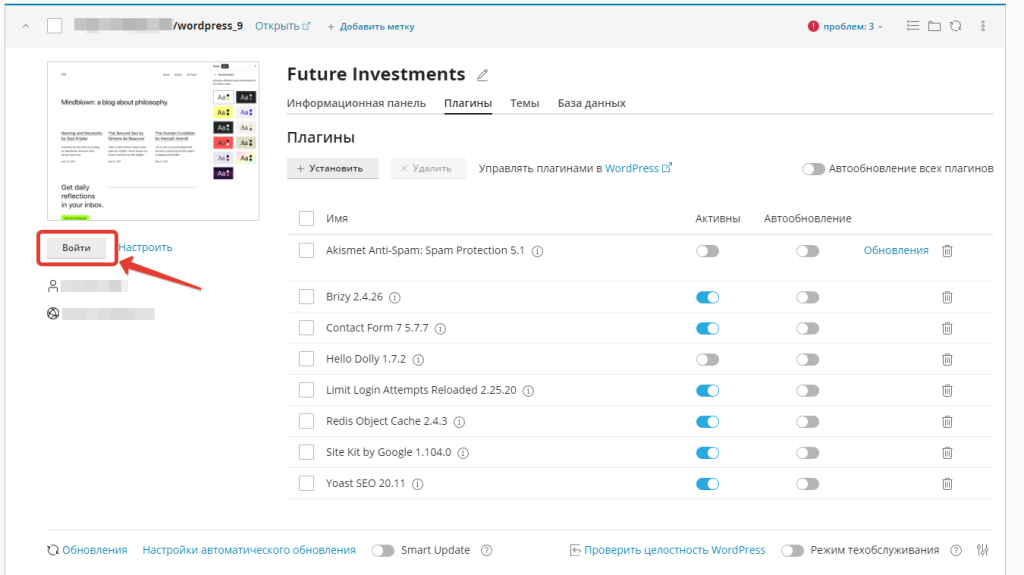This screenshot has height=575, width=1024.
Task: Select Brizy 2.4.26 checkbox
Action: (306, 297)
